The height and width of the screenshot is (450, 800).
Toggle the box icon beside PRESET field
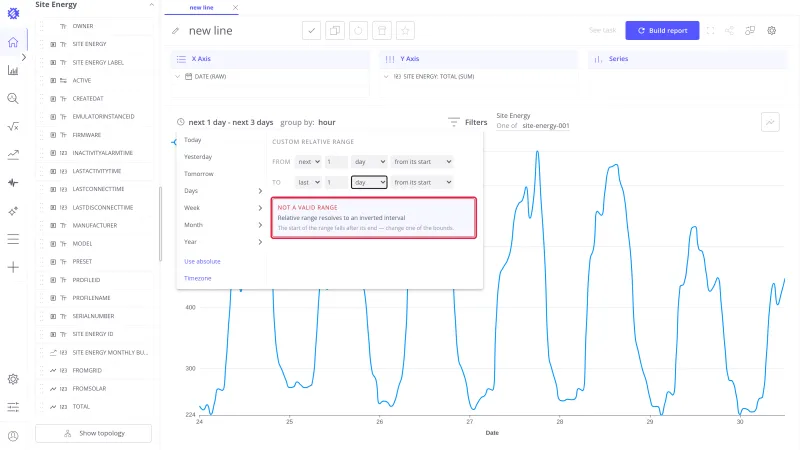pos(53,262)
